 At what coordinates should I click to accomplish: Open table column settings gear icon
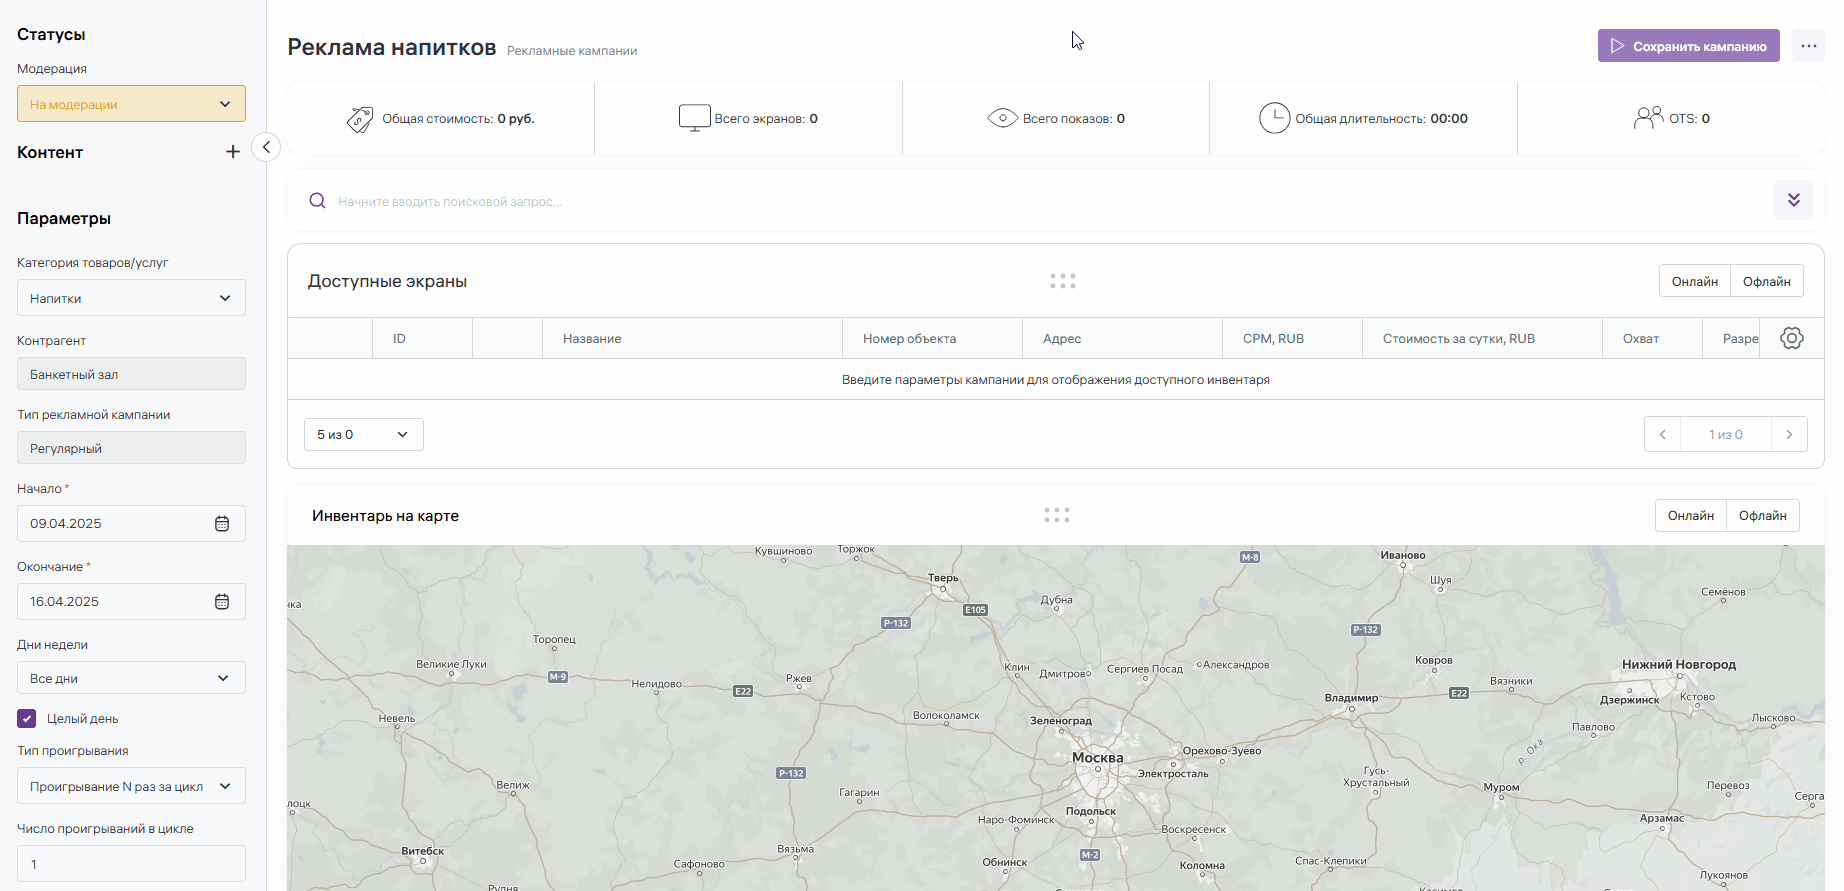1791,338
